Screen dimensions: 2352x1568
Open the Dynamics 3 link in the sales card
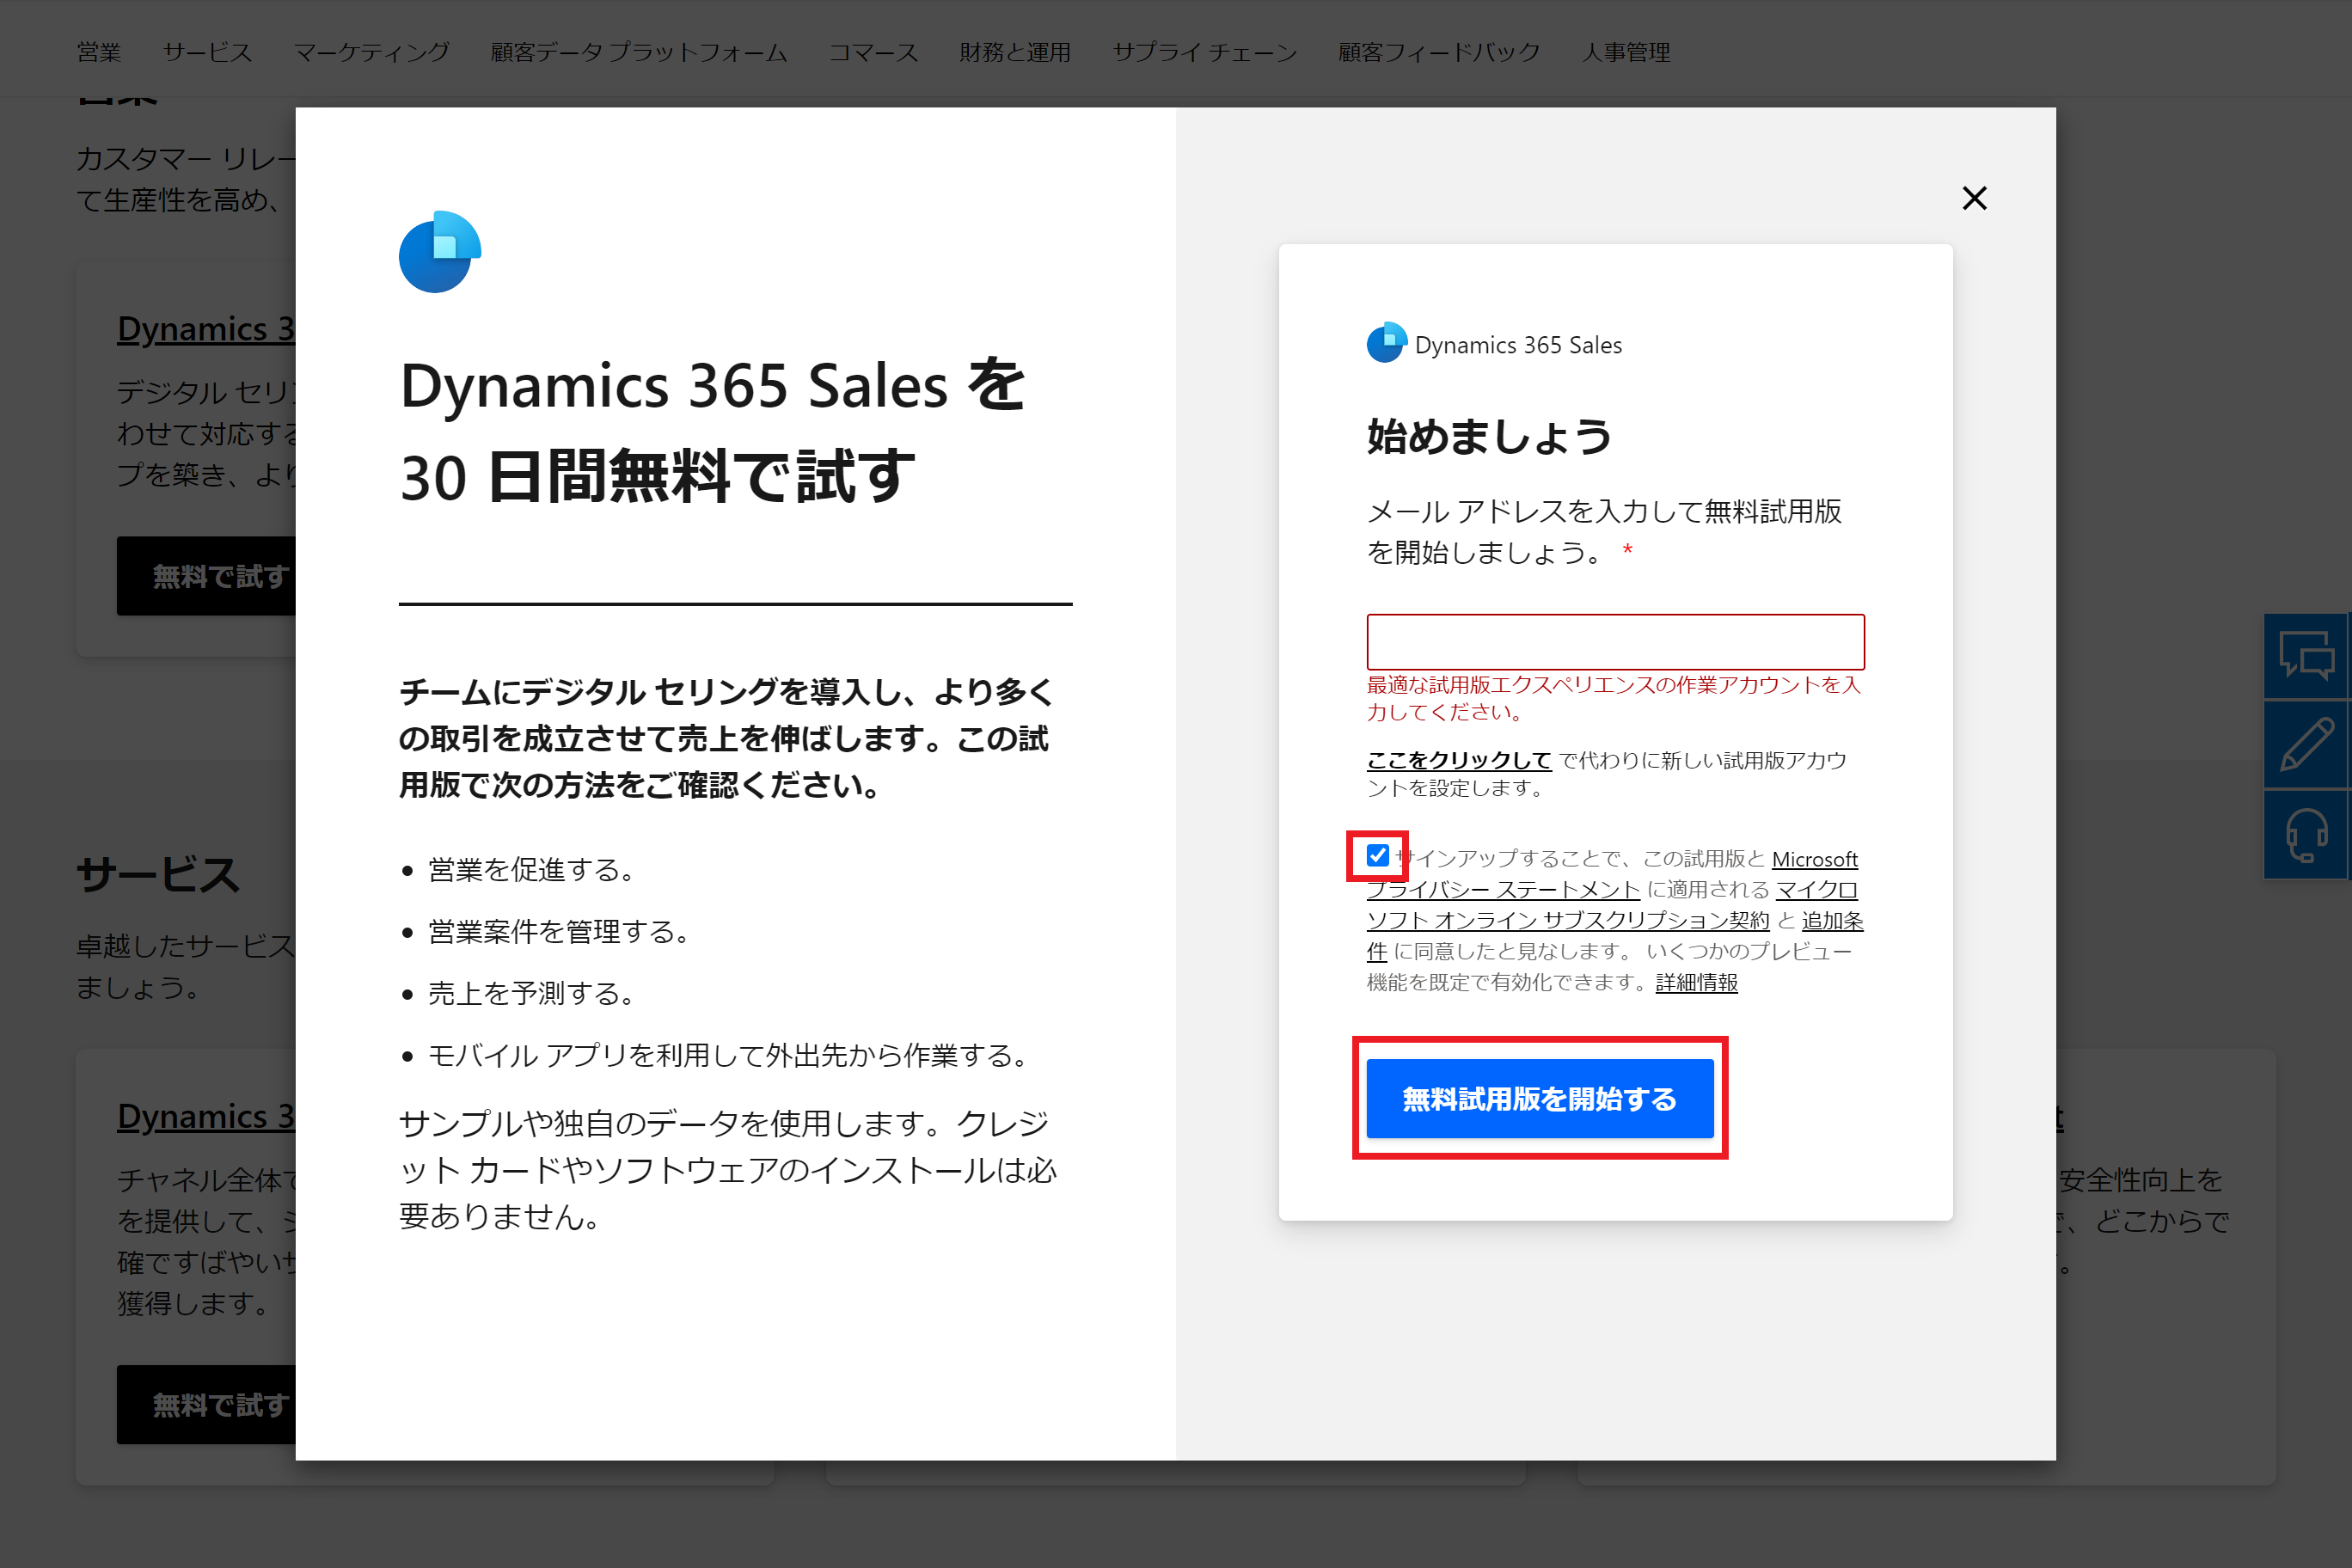206,328
